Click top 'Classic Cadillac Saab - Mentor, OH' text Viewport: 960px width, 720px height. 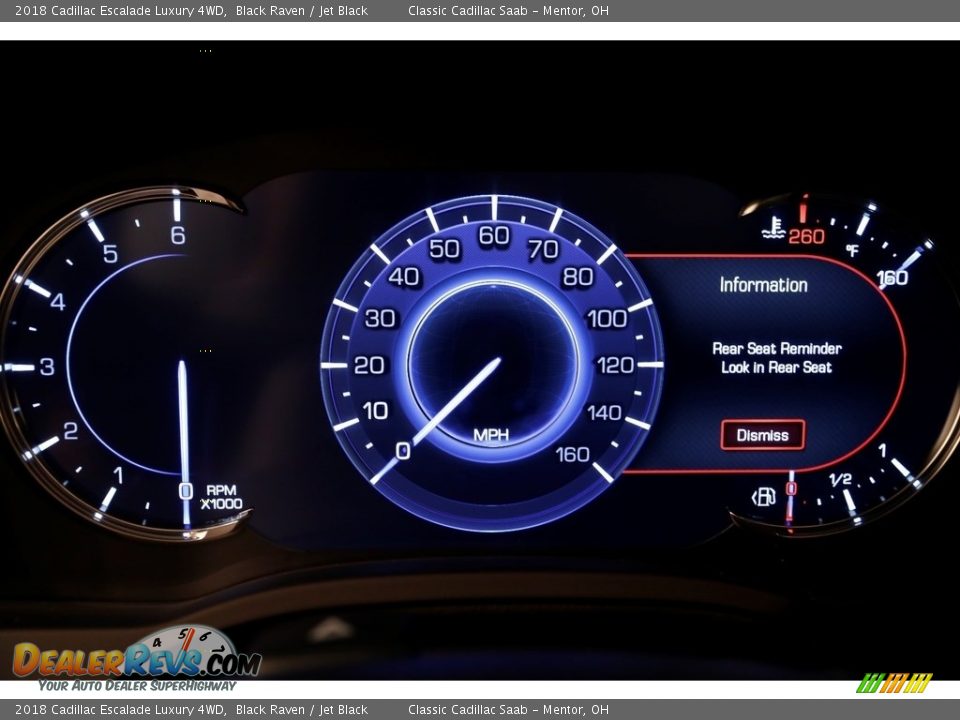(508, 11)
